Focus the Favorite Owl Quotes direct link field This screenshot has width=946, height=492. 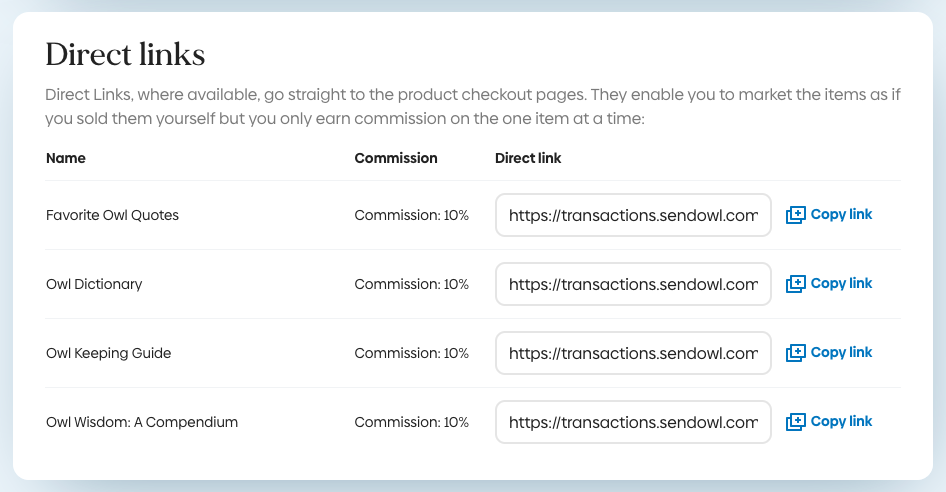pyautogui.click(x=633, y=215)
